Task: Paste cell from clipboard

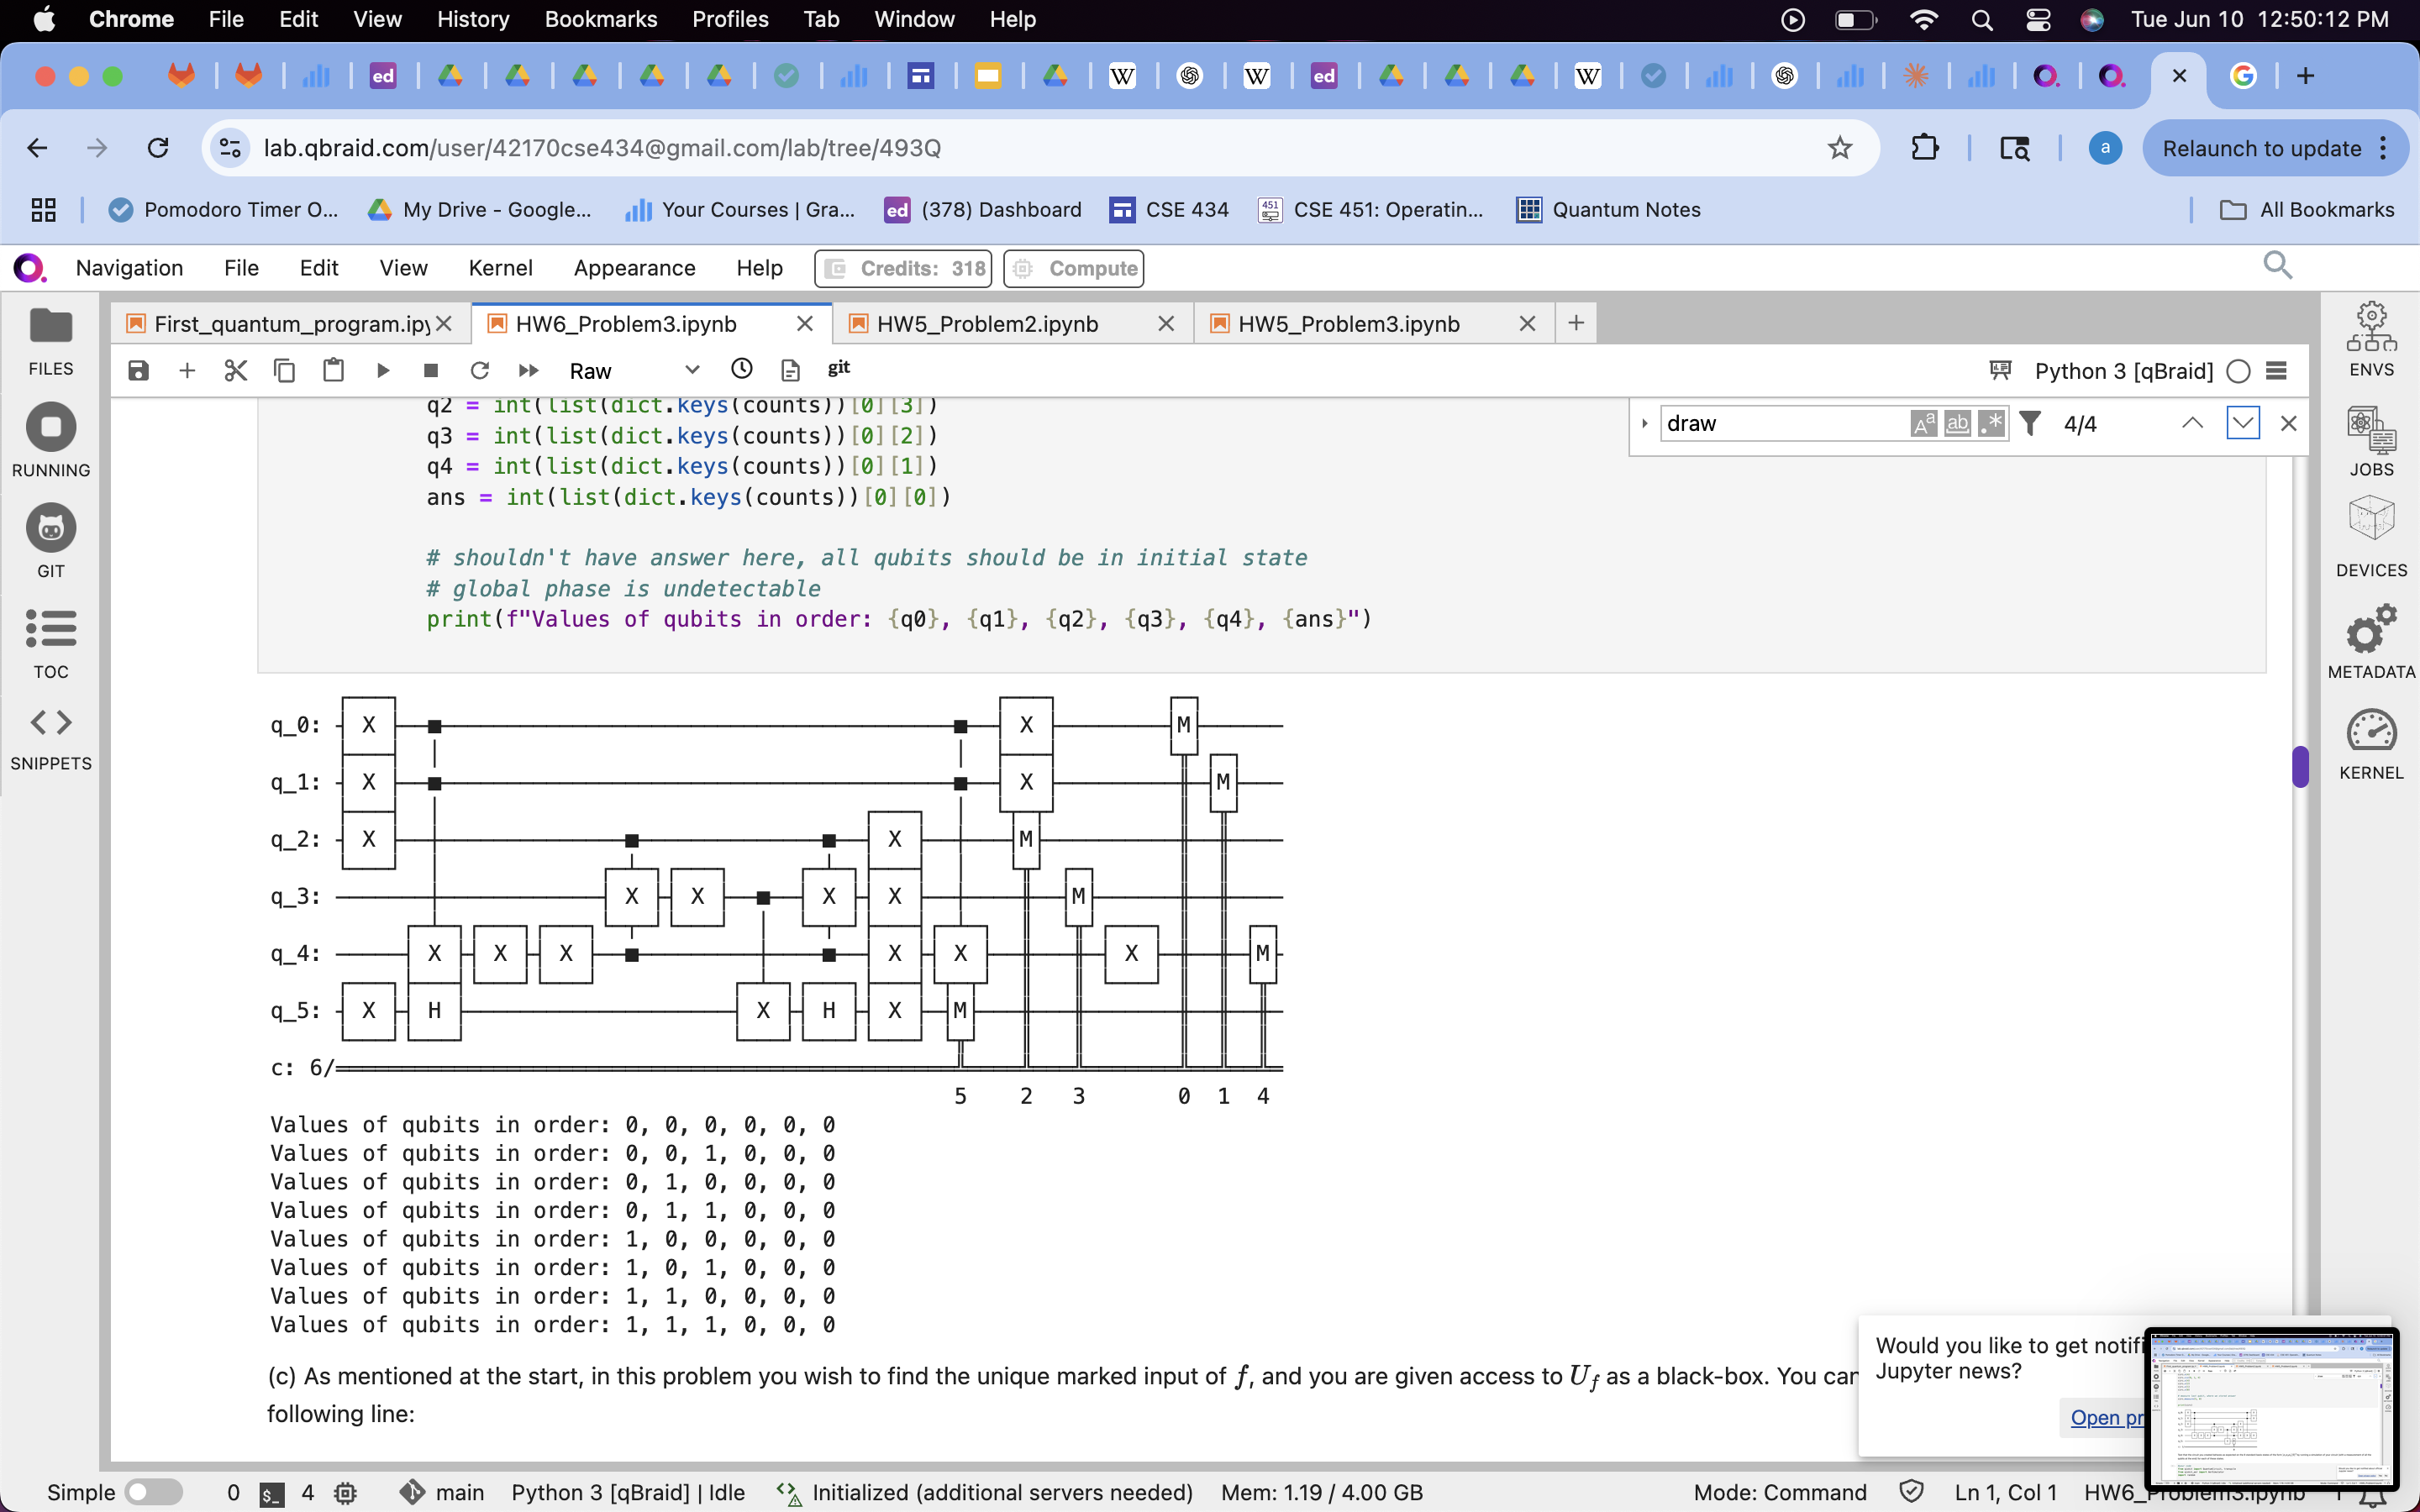Action: click(333, 370)
